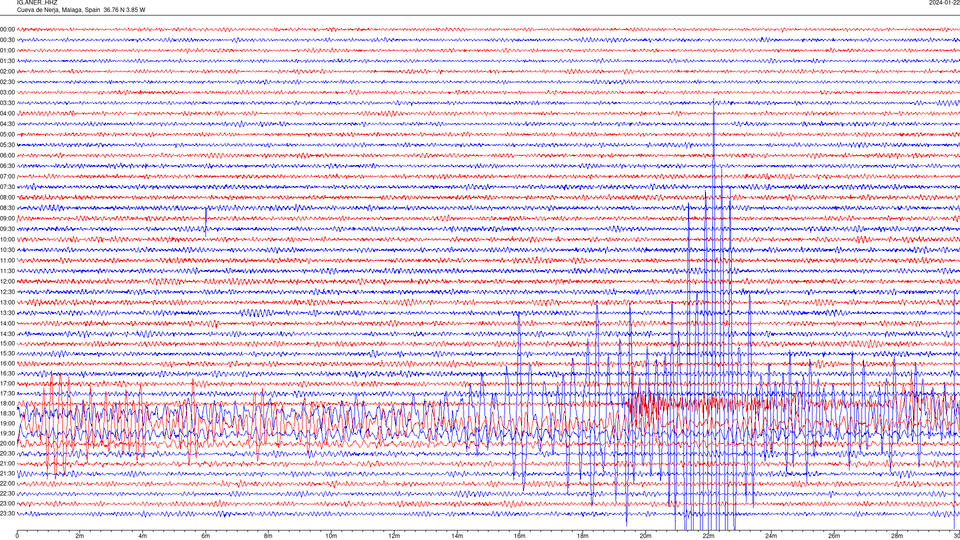The image size is (960, 540).
Task: Click the '10m' tick label on time axis
Action: pyautogui.click(x=331, y=536)
